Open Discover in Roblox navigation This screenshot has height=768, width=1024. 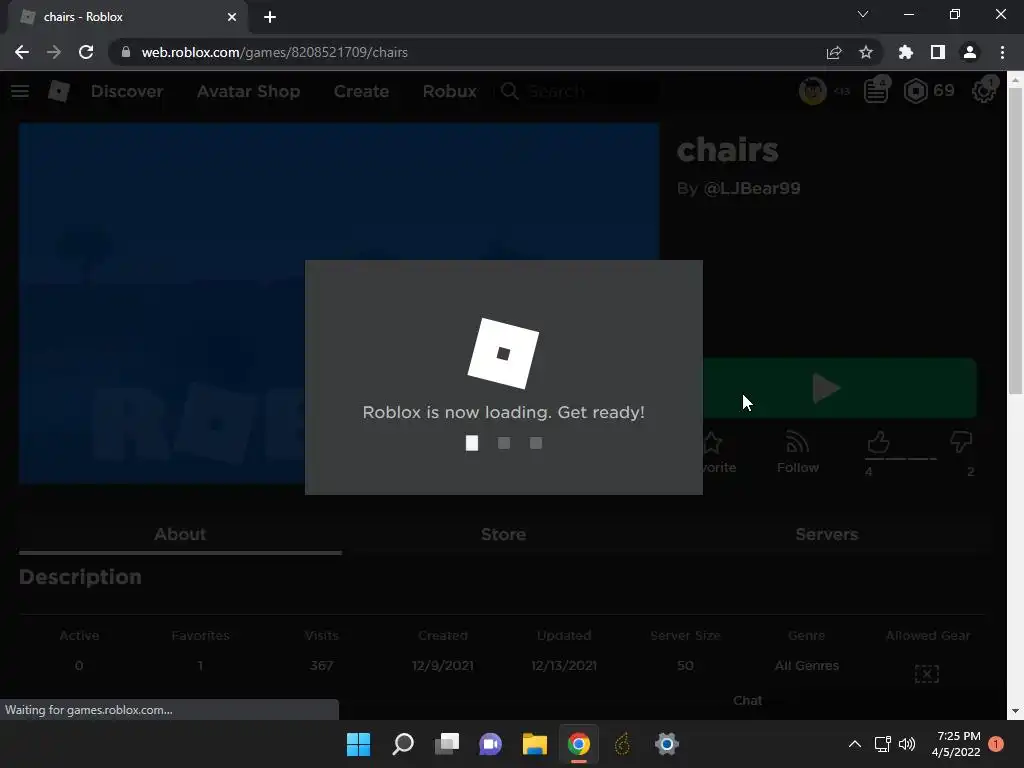tap(127, 91)
